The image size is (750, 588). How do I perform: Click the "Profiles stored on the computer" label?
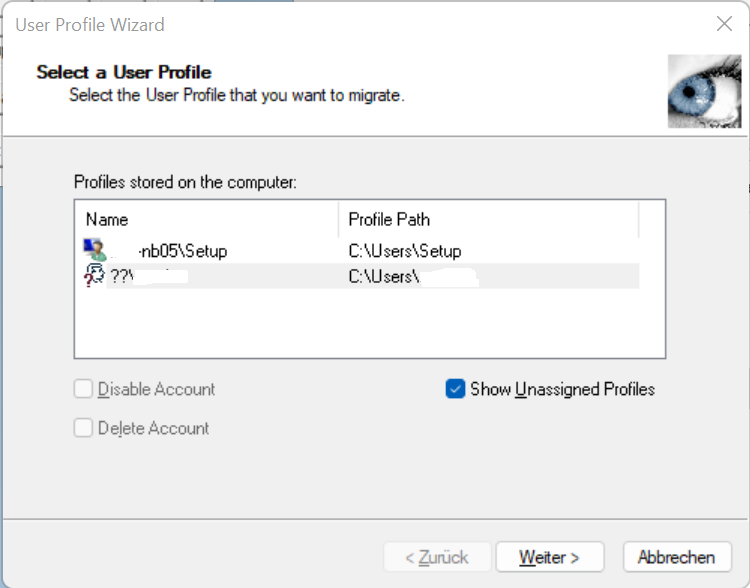(185, 182)
